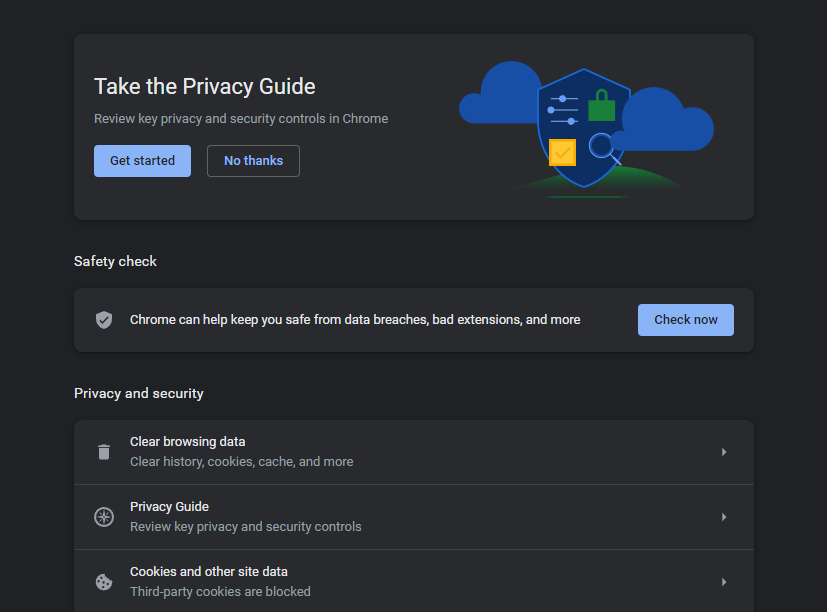Screen dimensions: 827x612
Task: Click the magnifying glass in the illustration
Action: pyautogui.click(x=603, y=148)
